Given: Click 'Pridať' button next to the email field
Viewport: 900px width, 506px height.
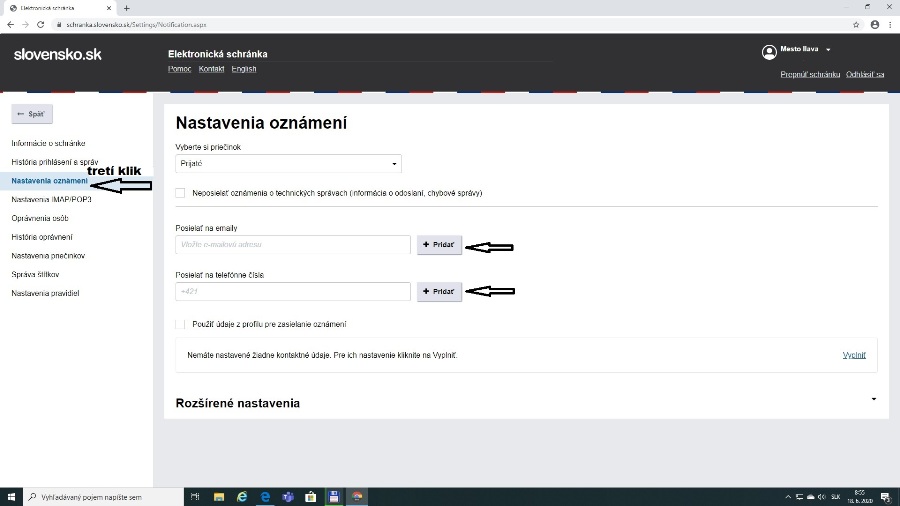Looking at the screenshot, I should 439,245.
